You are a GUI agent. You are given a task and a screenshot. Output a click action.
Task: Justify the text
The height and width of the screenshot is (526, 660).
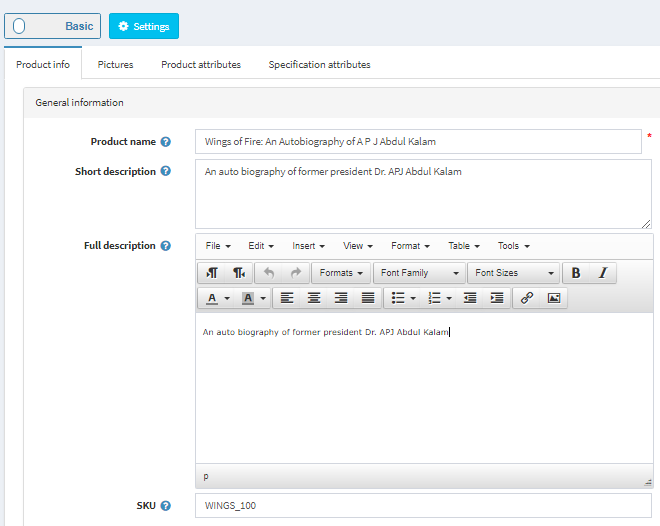(x=368, y=298)
